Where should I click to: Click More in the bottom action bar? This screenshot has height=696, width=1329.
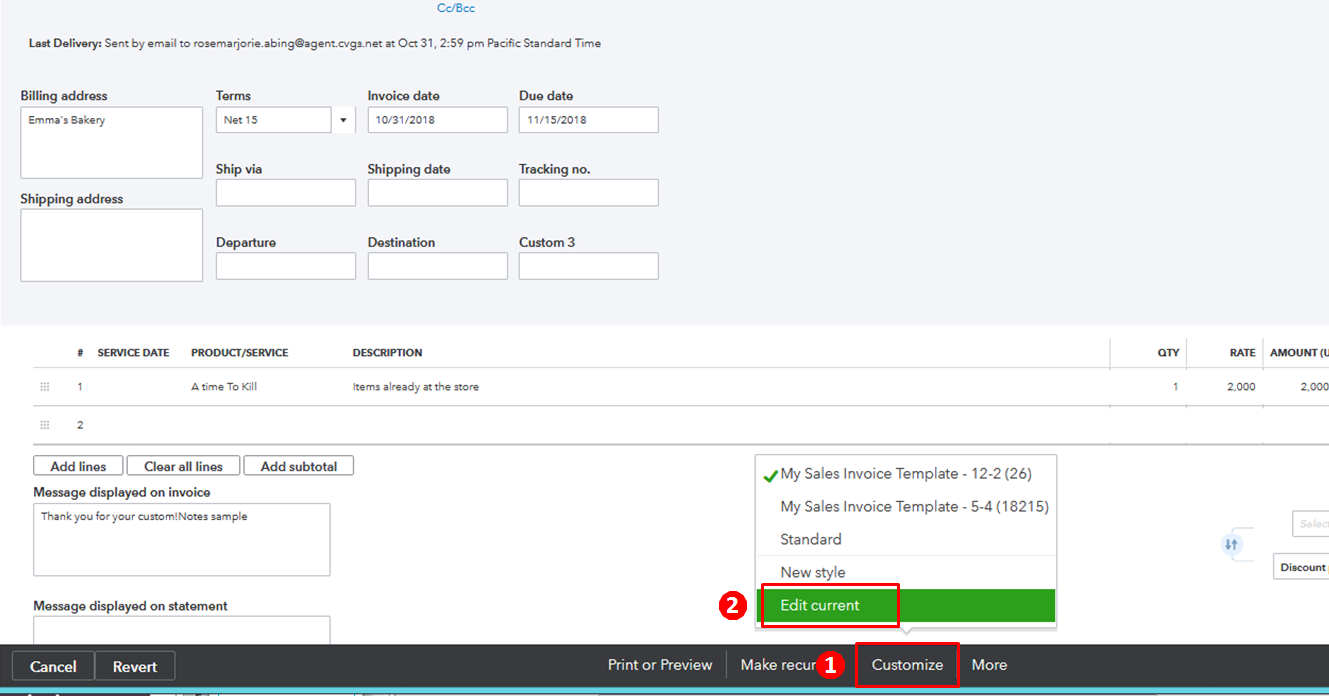(989, 664)
